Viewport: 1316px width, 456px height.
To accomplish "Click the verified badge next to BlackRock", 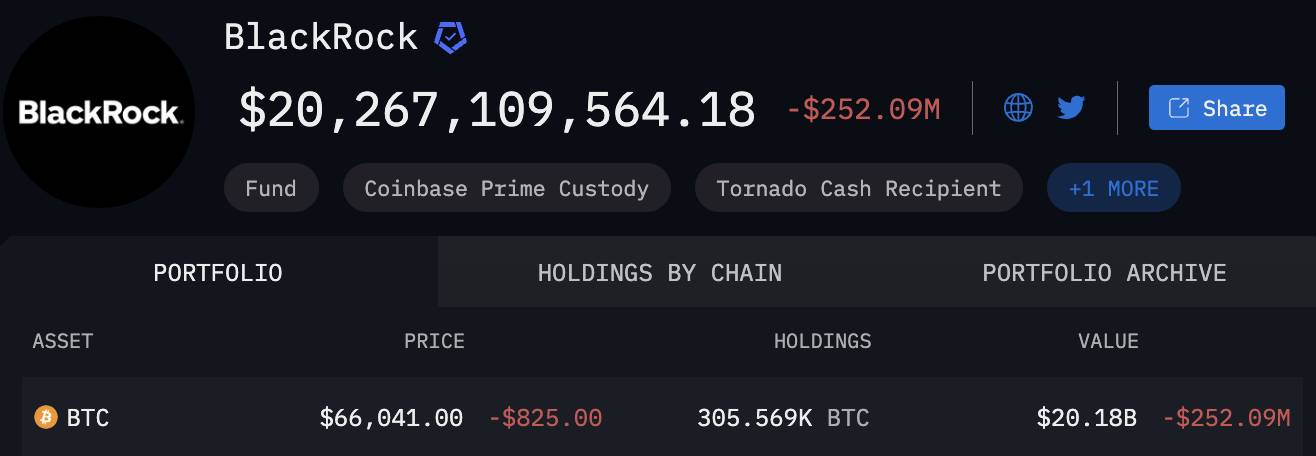I will point(450,38).
